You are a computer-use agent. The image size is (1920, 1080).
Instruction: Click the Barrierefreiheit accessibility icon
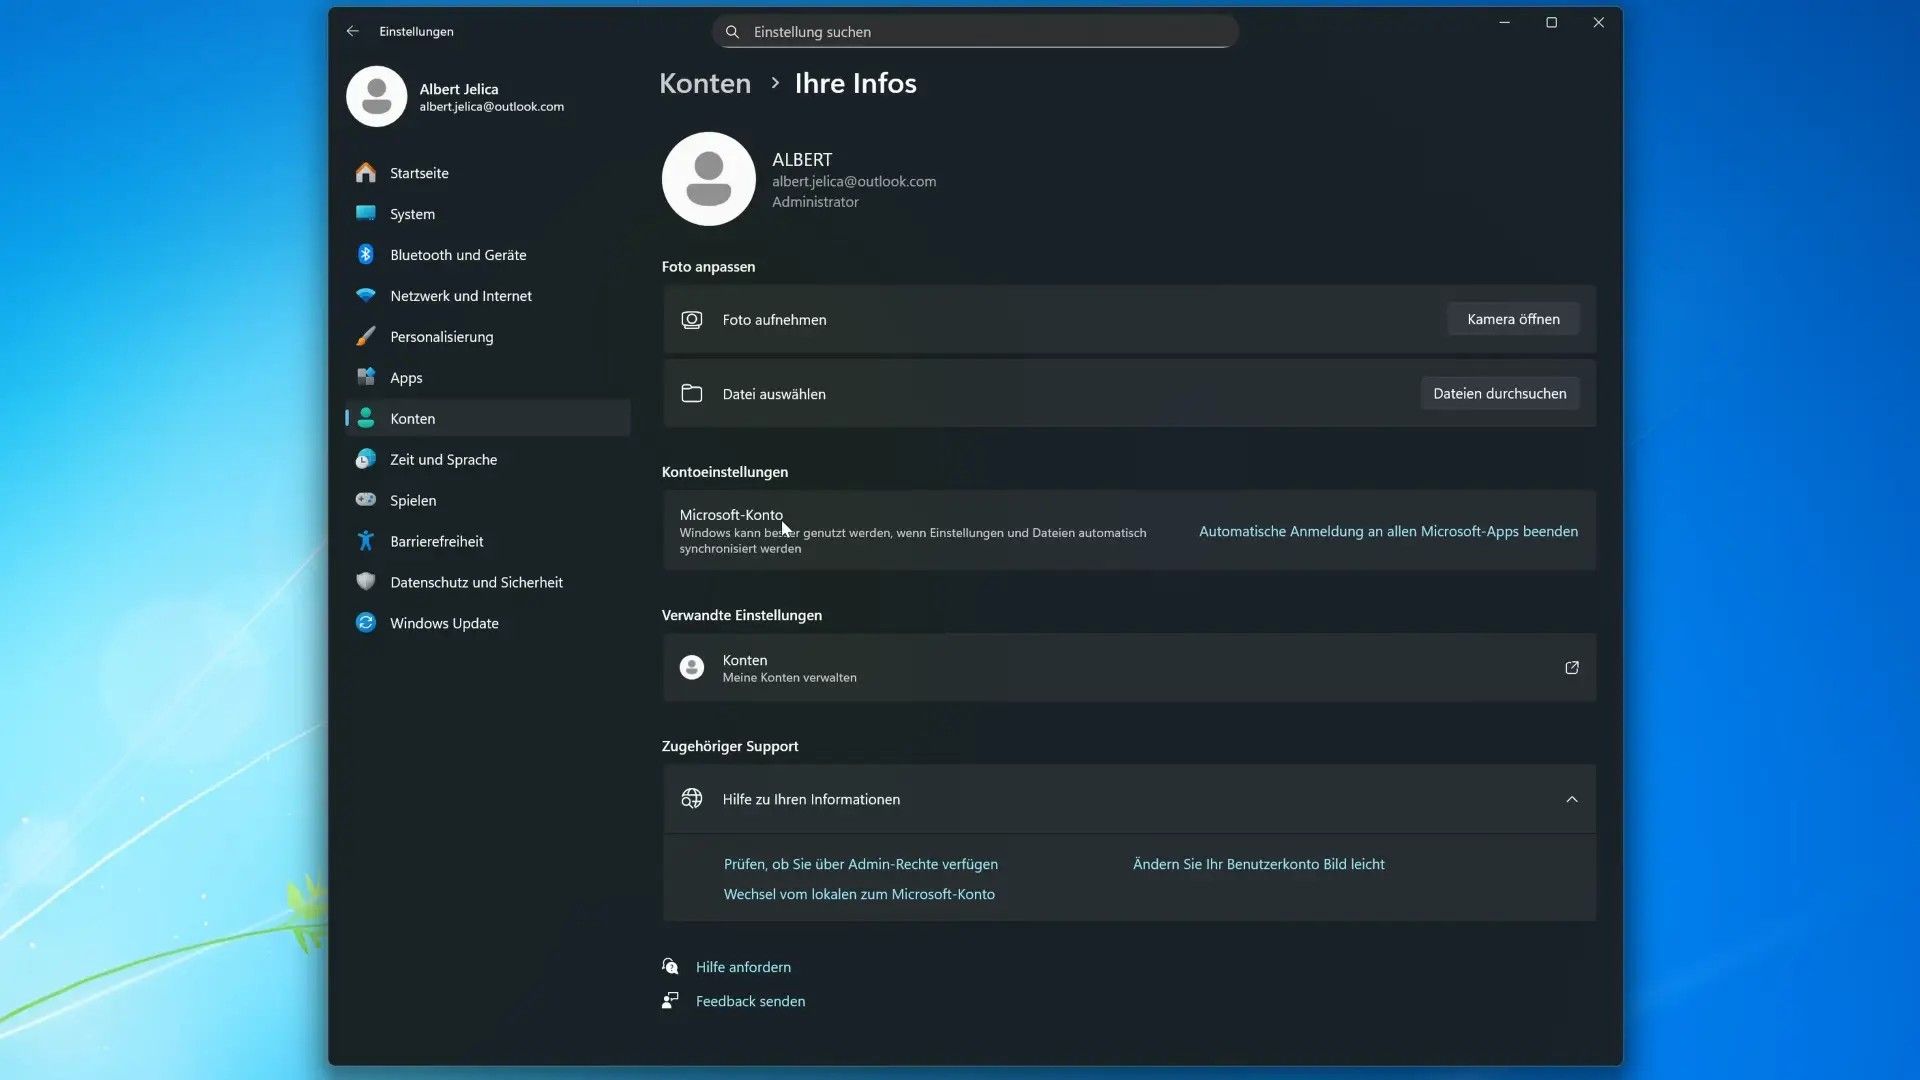pos(366,541)
